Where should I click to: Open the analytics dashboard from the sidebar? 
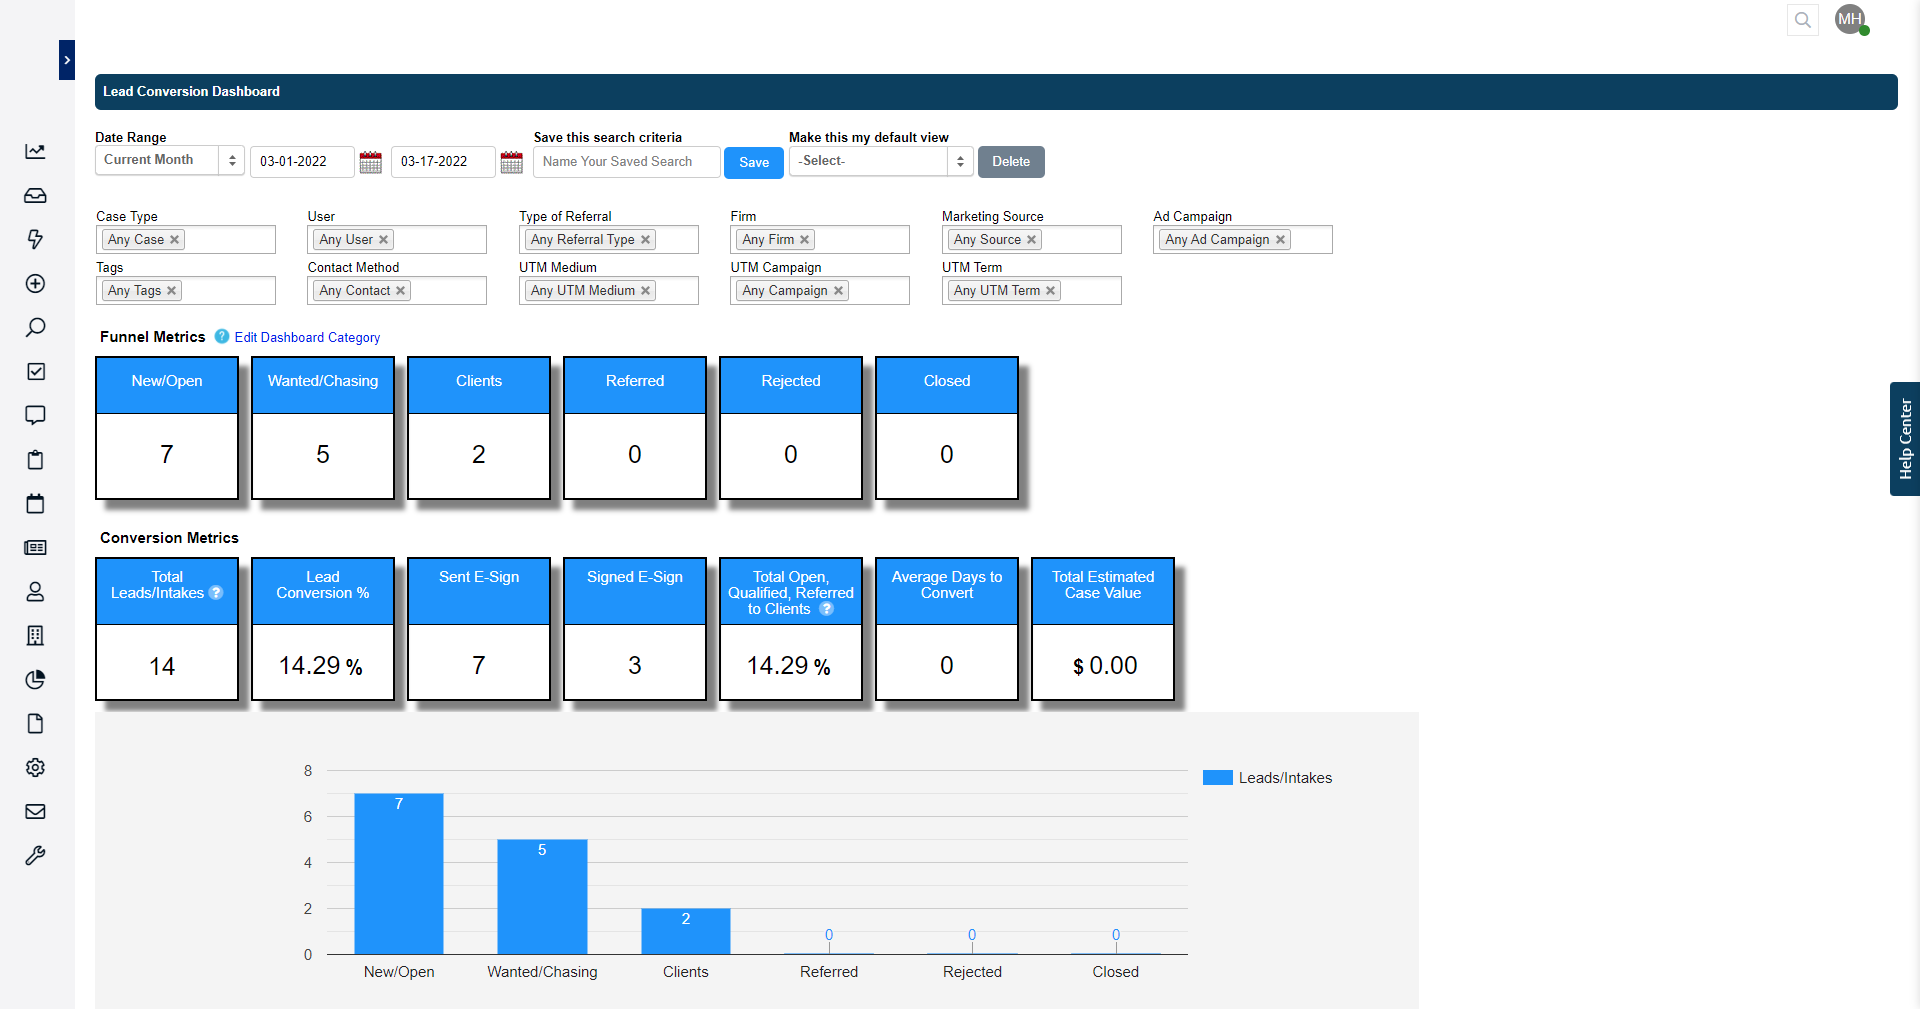[x=36, y=152]
